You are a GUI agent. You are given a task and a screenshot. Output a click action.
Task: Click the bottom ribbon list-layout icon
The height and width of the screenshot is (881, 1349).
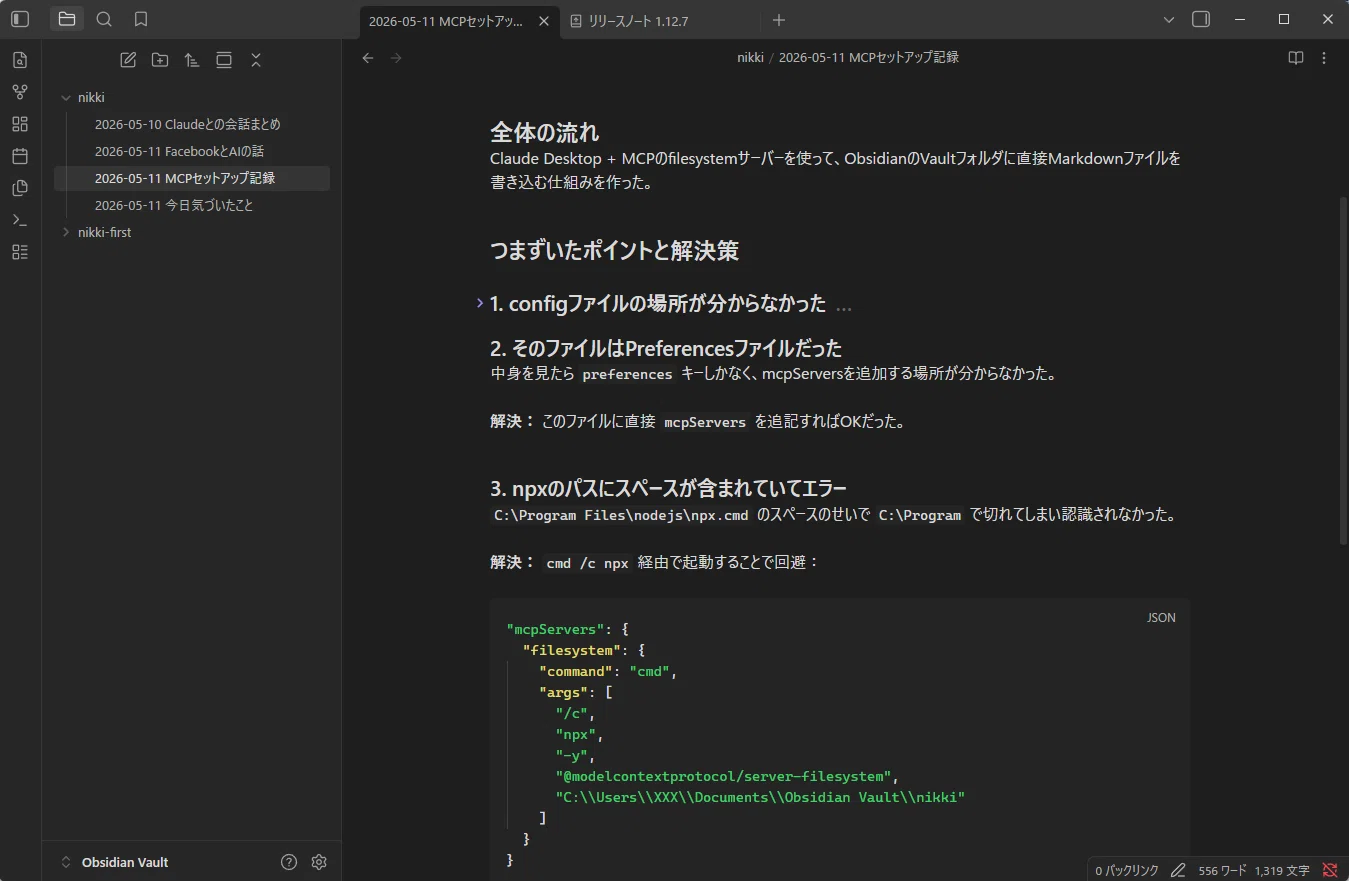pos(20,252)
